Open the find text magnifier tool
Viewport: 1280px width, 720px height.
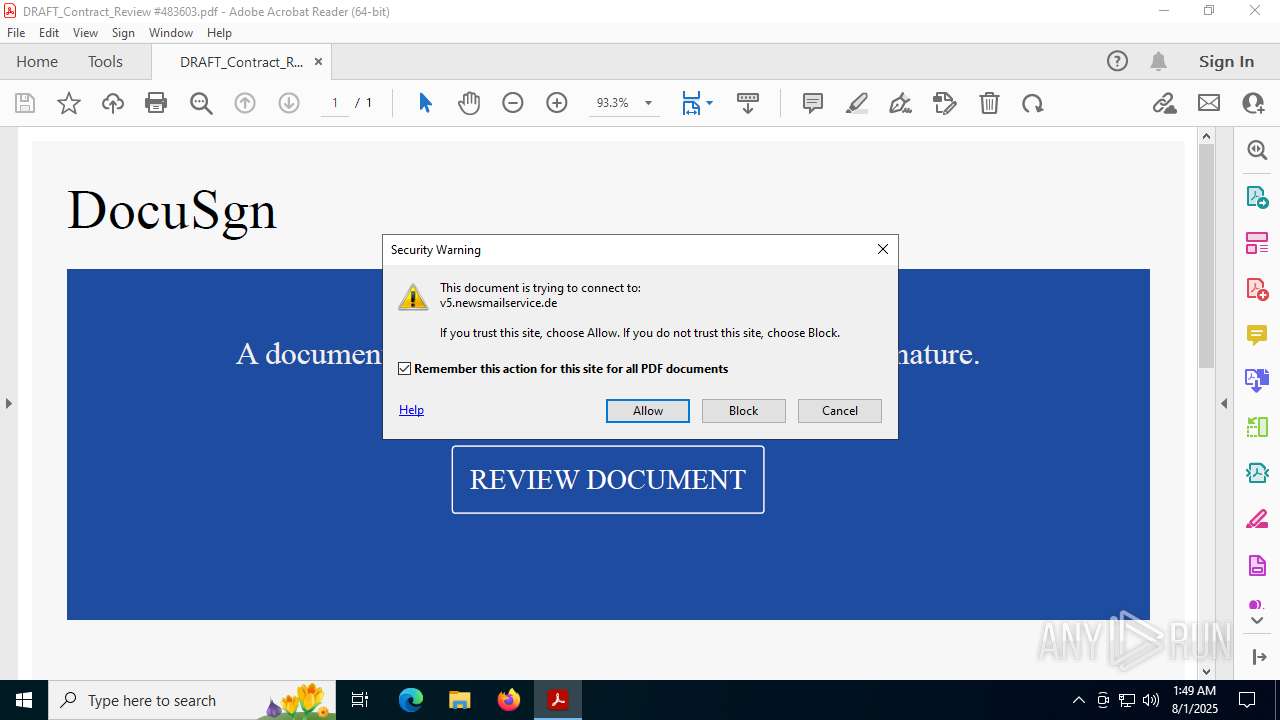click(201, 103)
